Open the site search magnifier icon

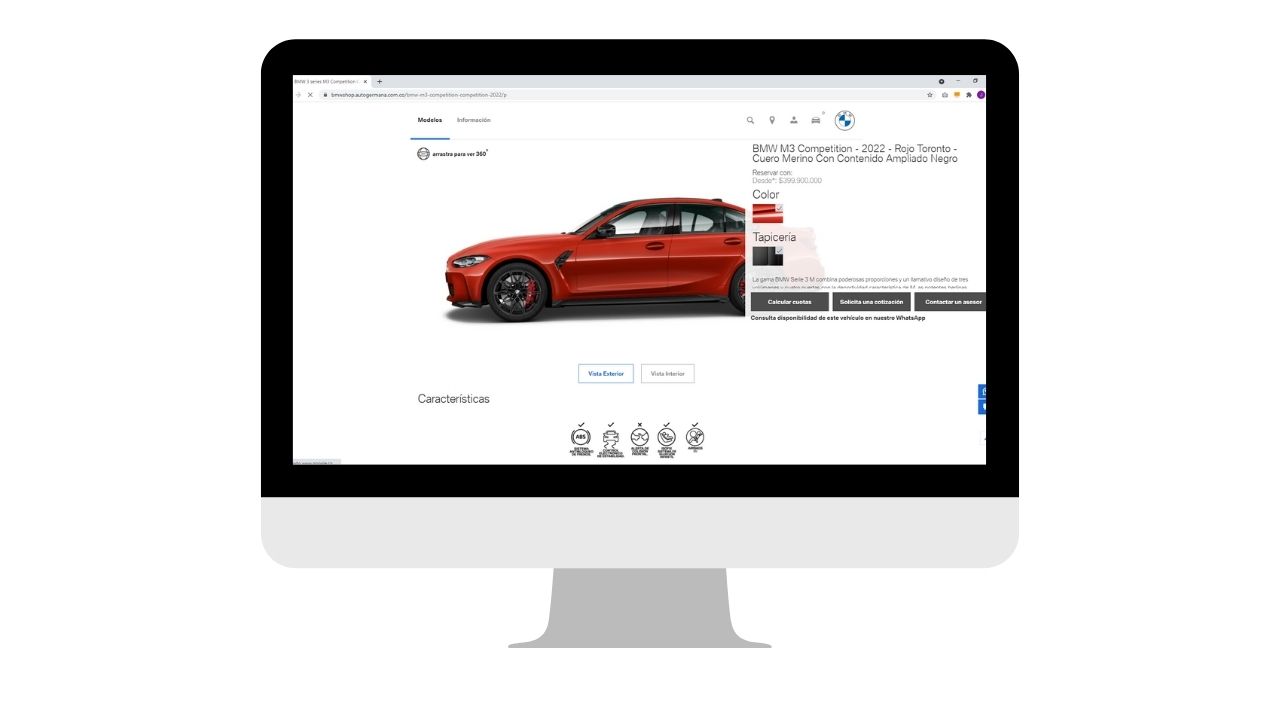[750, 120]
